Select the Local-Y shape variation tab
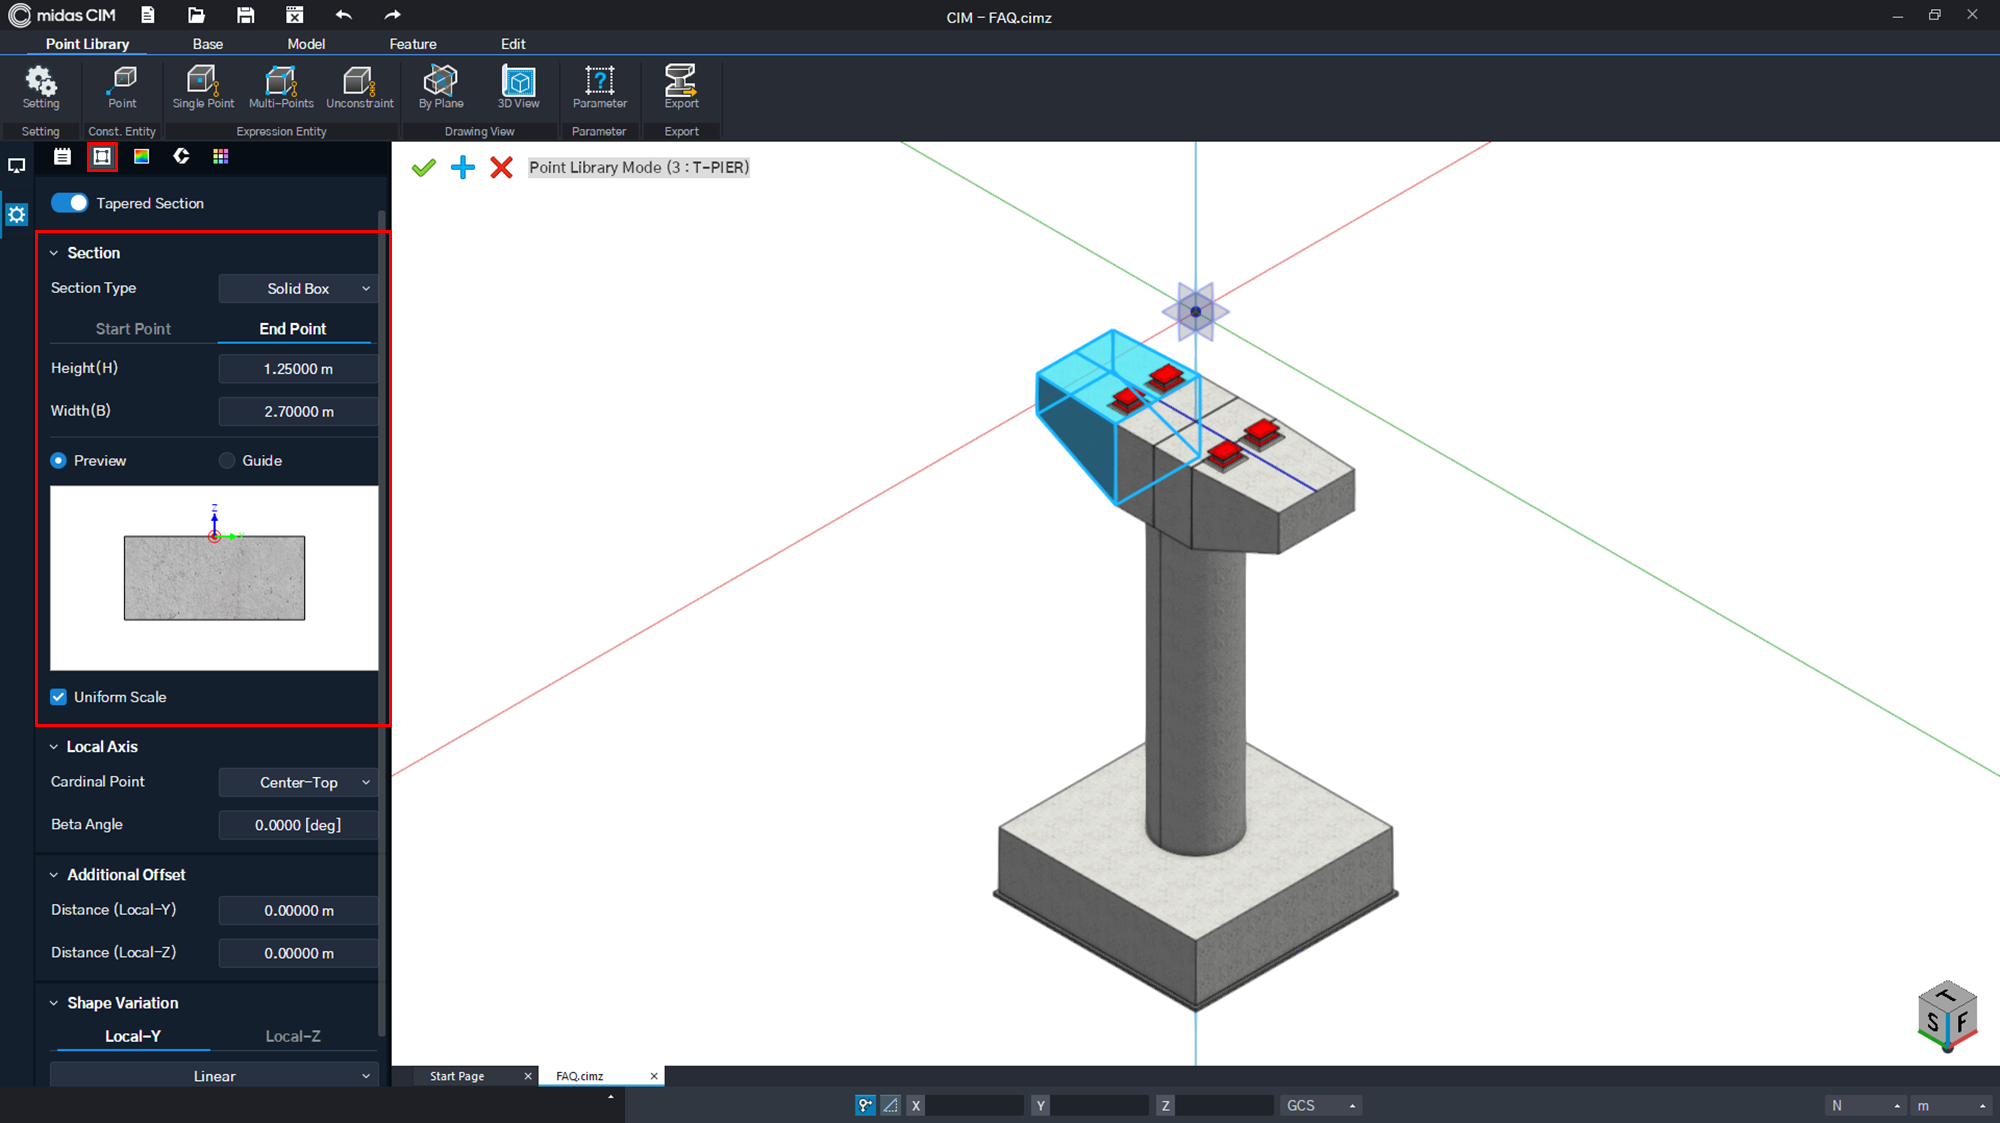The width and height of the screenshot is (2000, 1123). (133, 1036)
